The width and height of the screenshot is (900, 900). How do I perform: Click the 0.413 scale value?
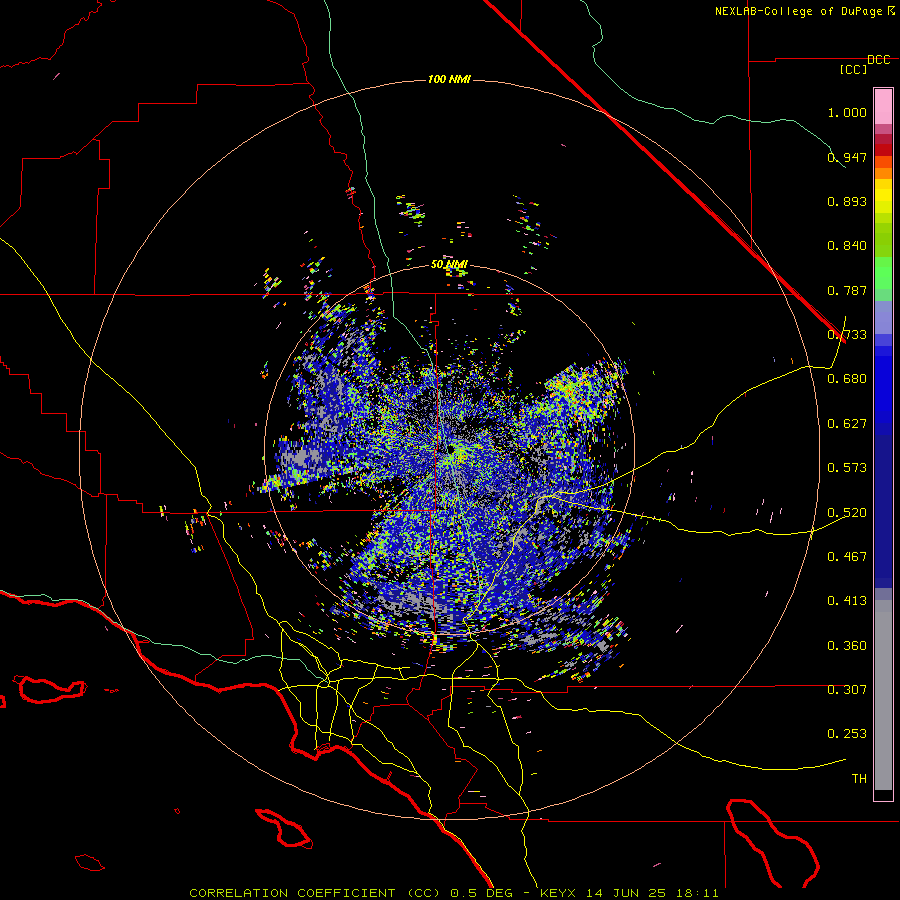point(847,601)
